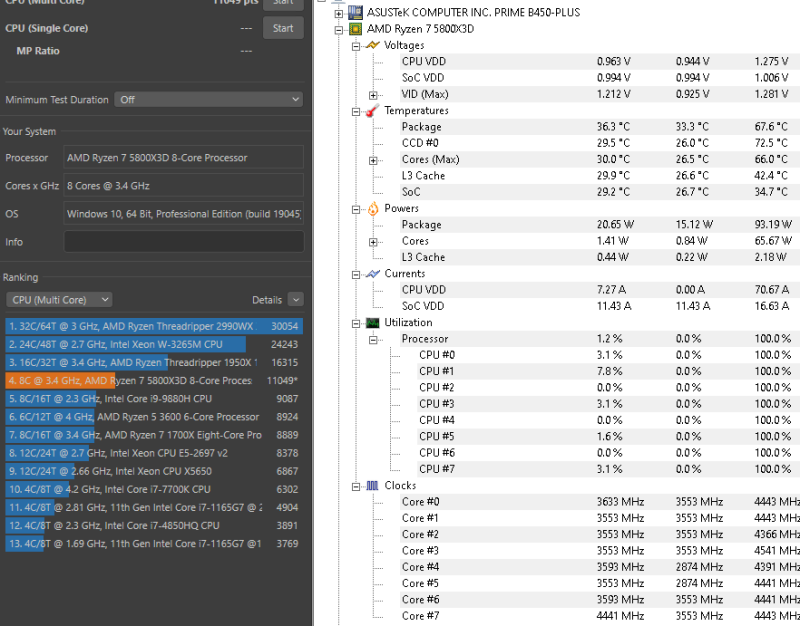Select the CPU #7 utilization row
This screenshot has width=800, height=626.
[x=609, y=470]
